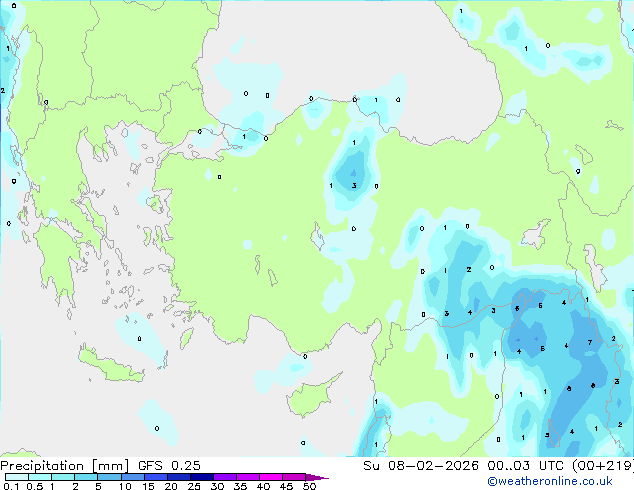This screenshot has height=490, width=634.
Task: Click the legend scale label '0.1'
Action: pyautogui.click(x=12, y=486)
